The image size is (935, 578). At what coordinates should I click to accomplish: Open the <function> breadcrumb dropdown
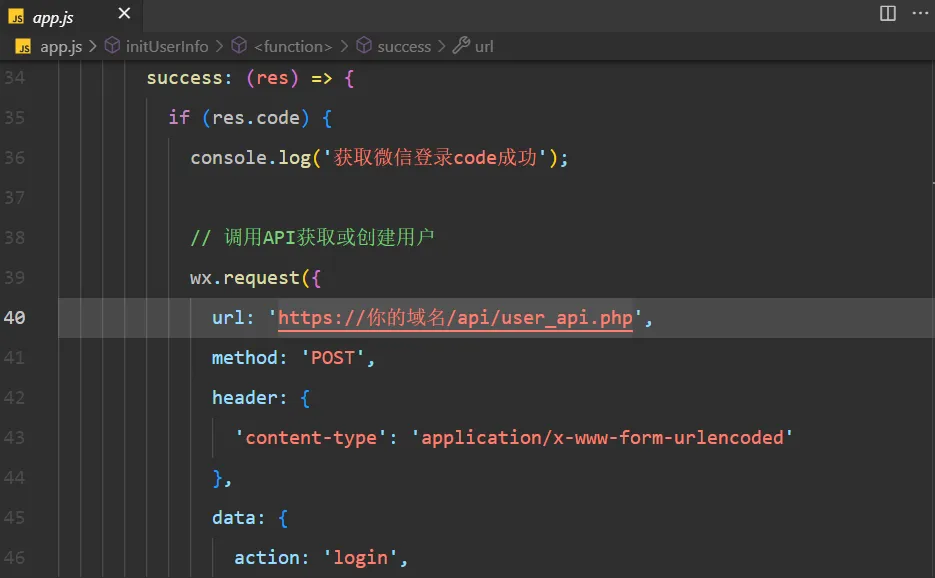click(293, 46)
